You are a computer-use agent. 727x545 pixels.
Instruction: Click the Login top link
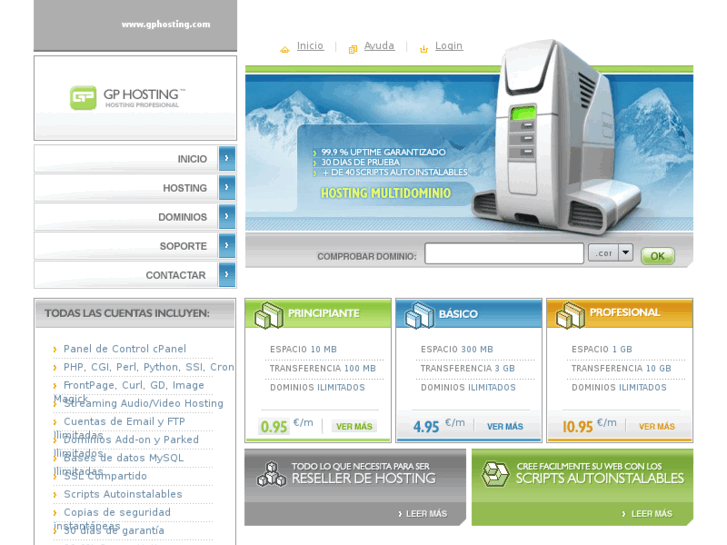pos(449,45)
